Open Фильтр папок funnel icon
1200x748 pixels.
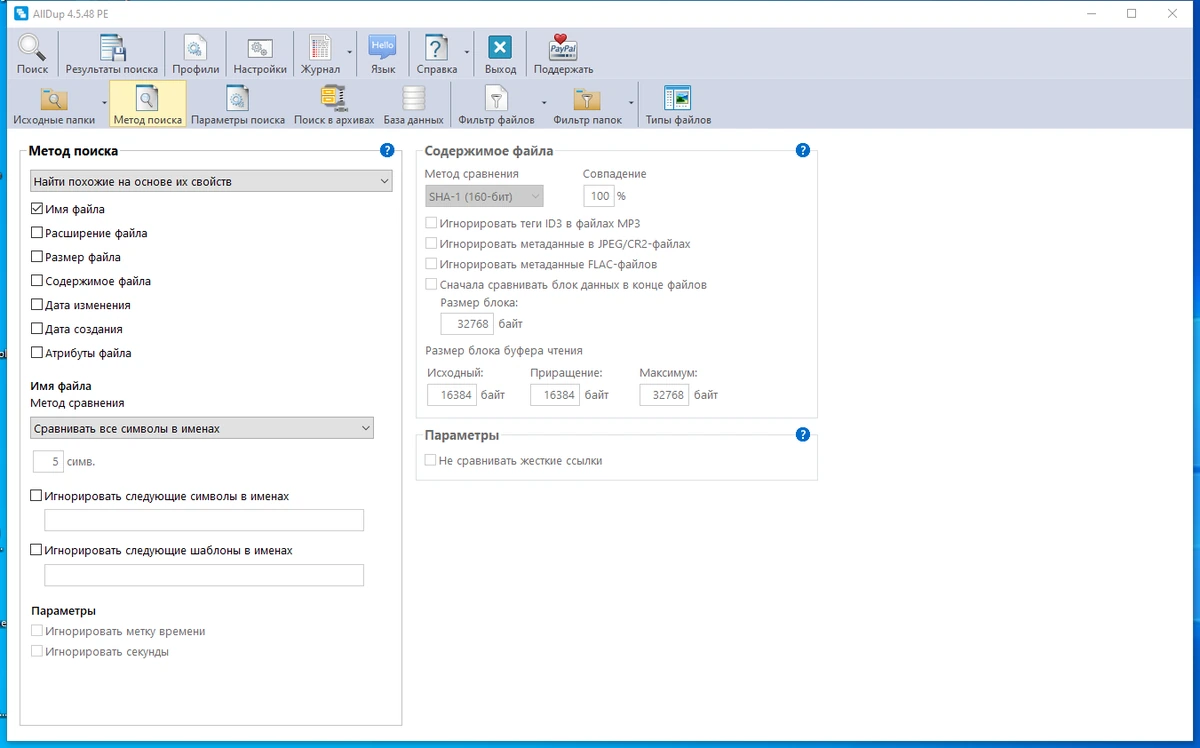(x=587, y=98)
